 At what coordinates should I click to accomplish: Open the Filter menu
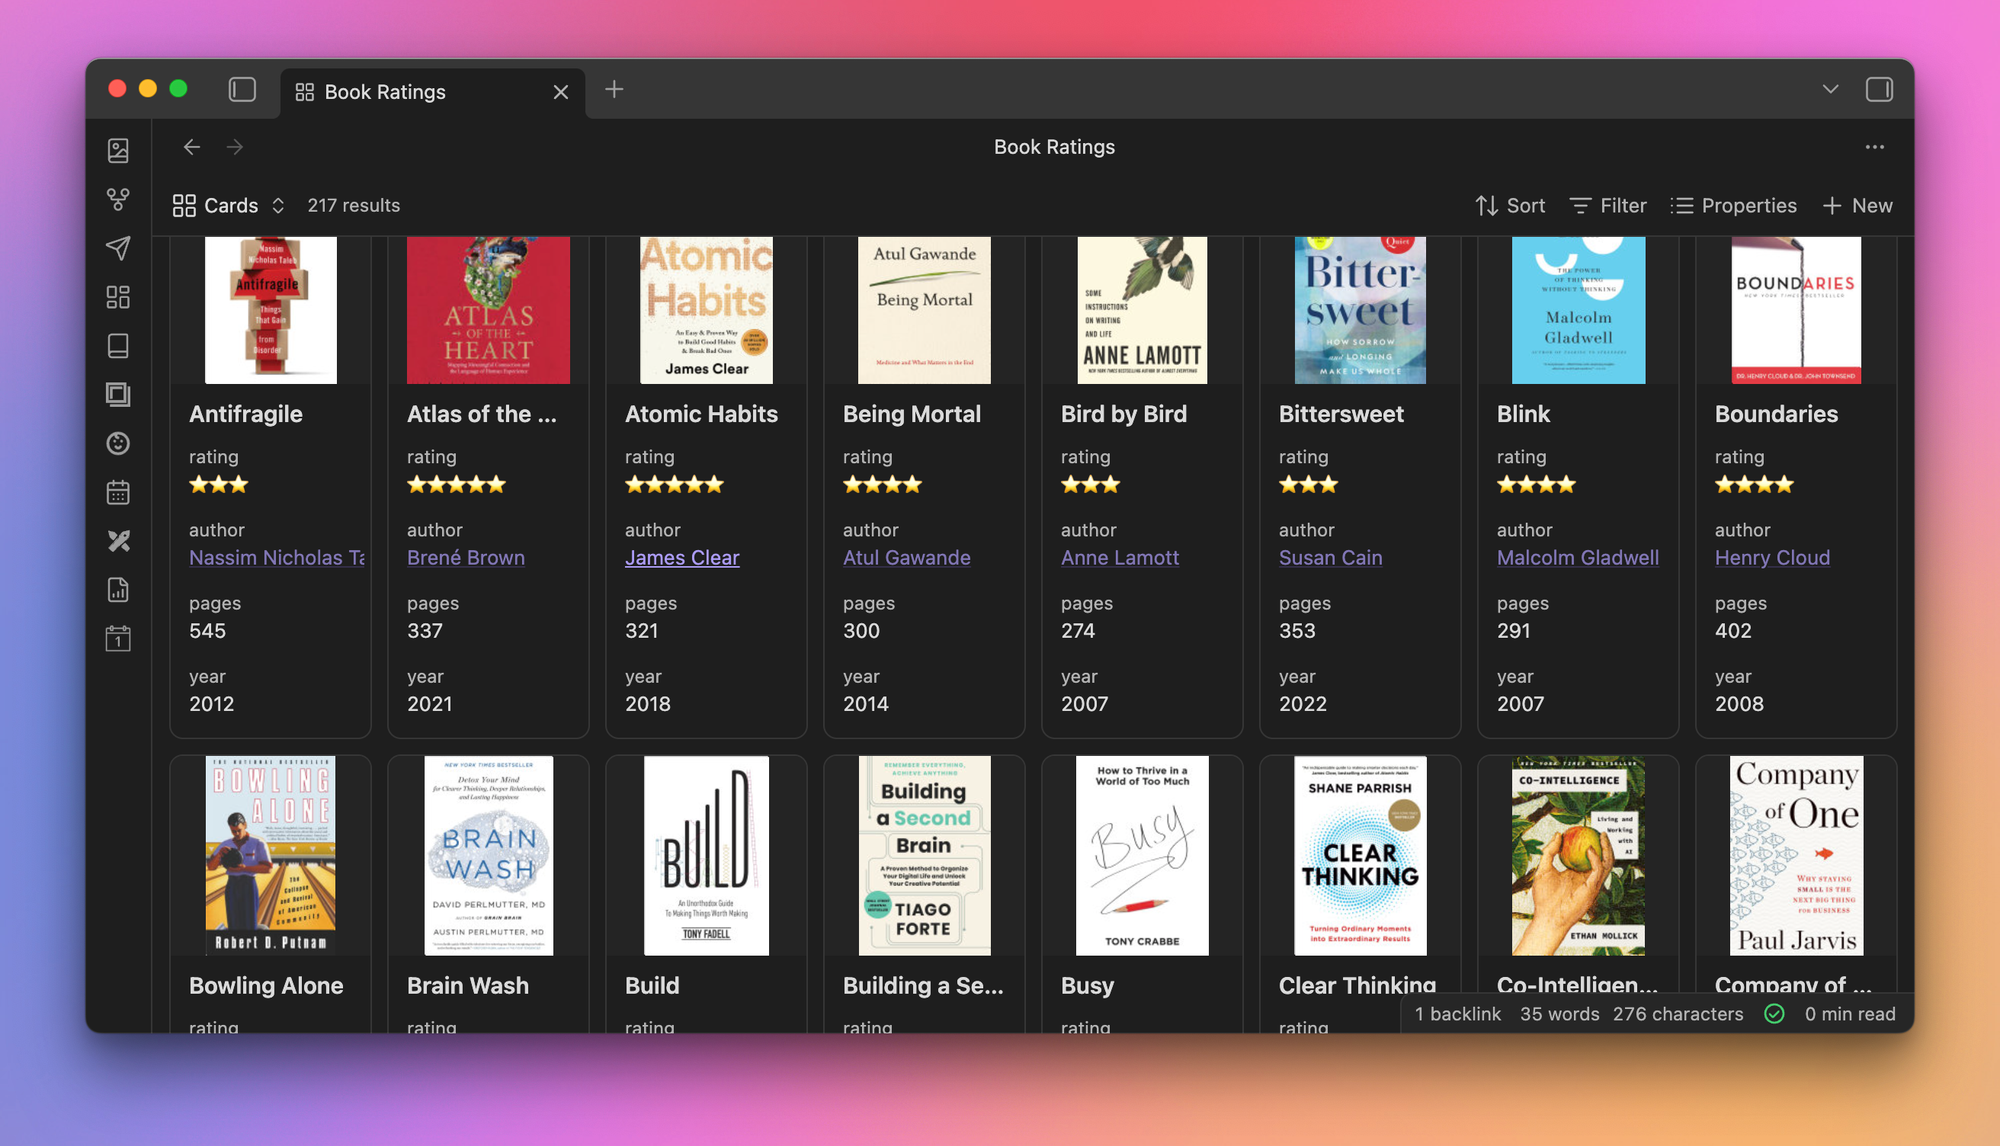click(1608, 205)
